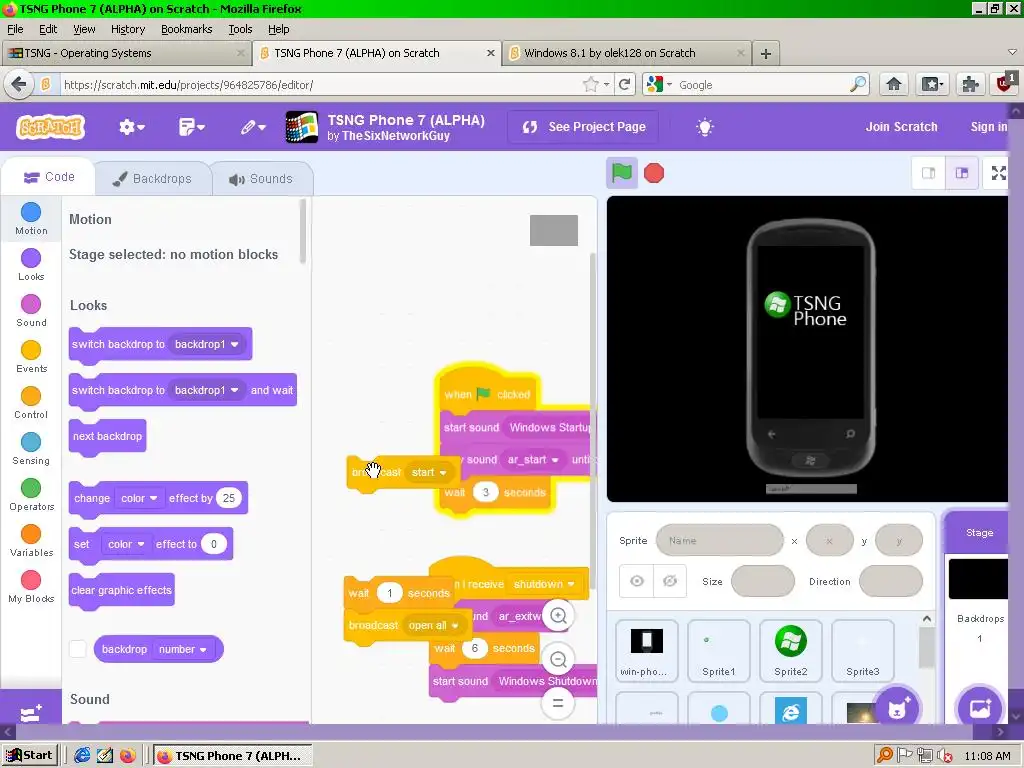Click the sprite Name input field
Image resolution: width=1024 pixels, height=768 pixels.
(x=720, y=540)
